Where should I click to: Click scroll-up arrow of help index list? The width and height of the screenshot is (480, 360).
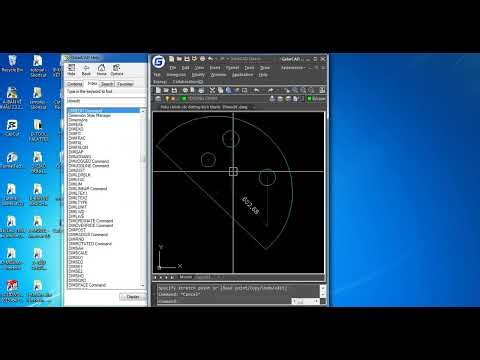tap(143, 111)
